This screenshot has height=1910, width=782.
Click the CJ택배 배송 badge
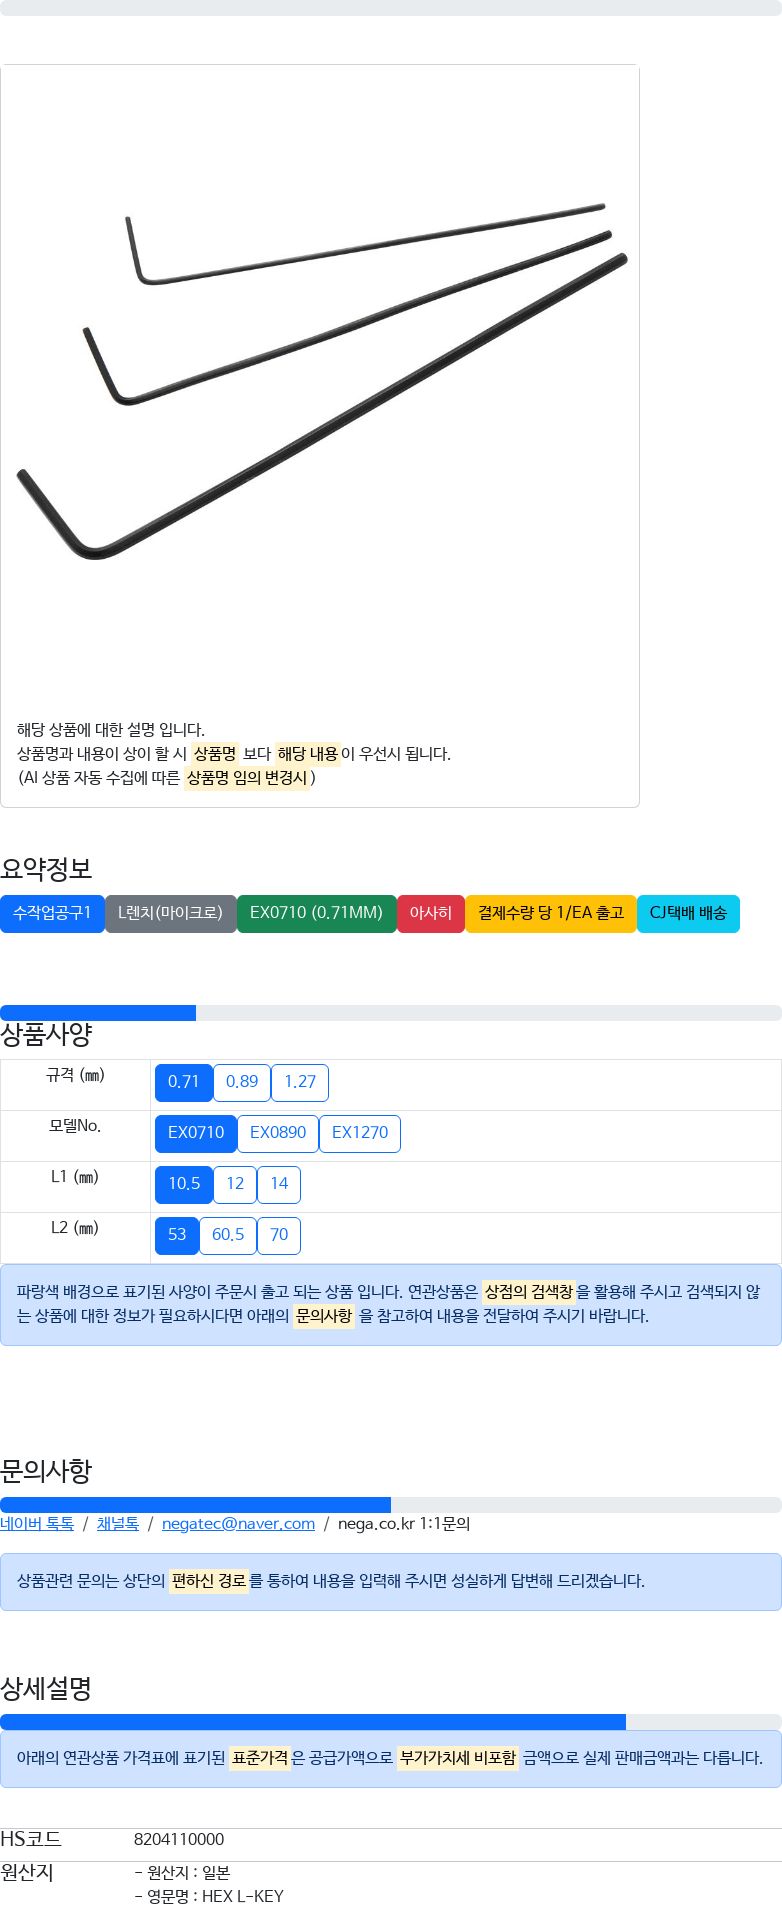coord(688,913)
